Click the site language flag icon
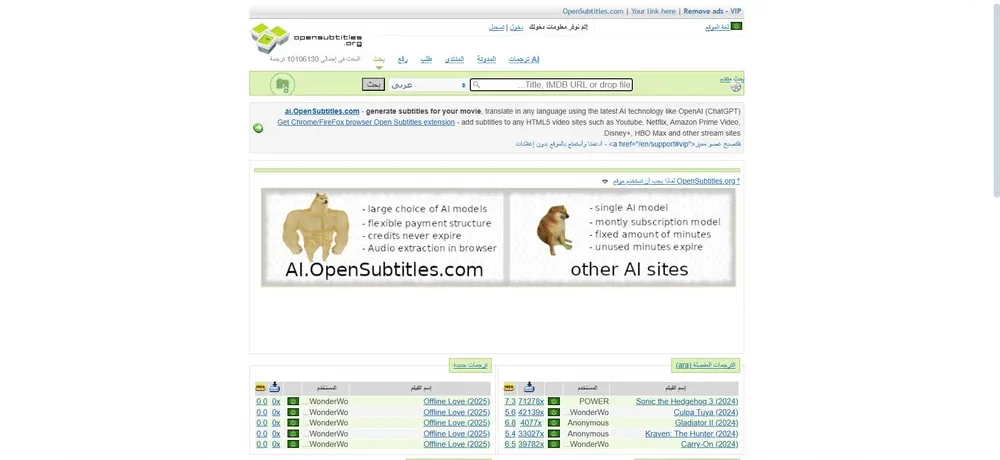The height and width of the screenshot is (460, 1000). pos(736,26)
